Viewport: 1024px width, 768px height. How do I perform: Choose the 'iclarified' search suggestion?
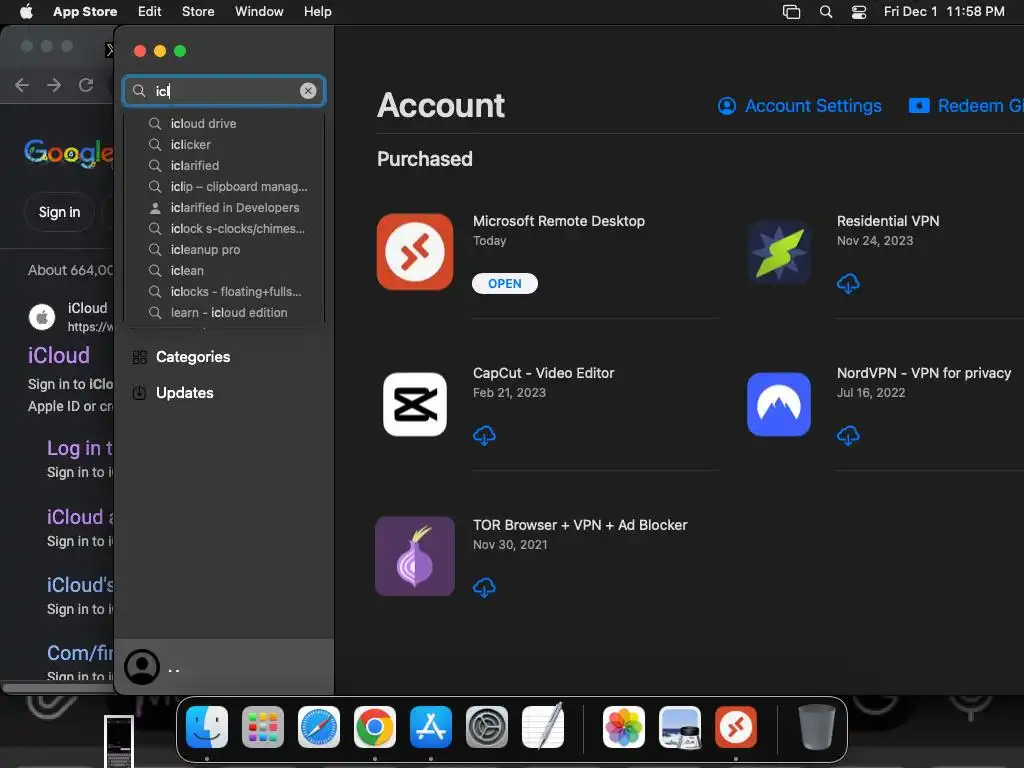click(x=224, y=165)
